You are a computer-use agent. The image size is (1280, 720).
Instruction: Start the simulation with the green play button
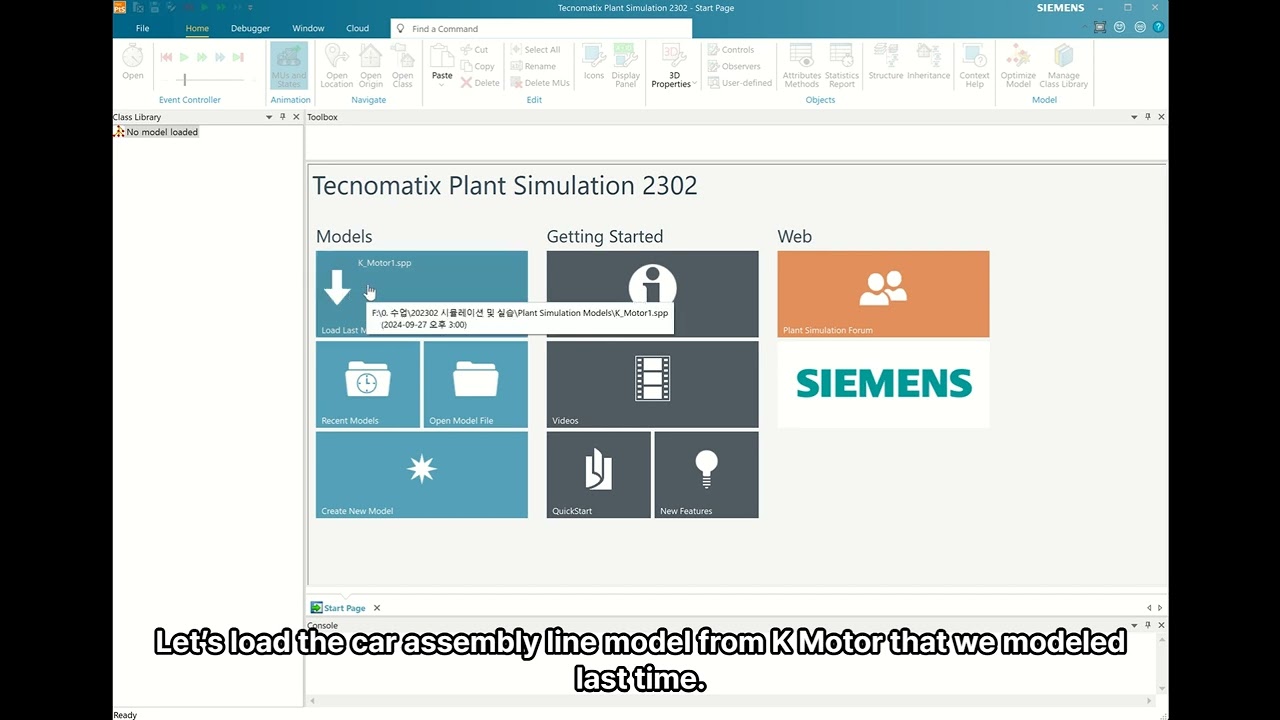click(x=184, y=58)
